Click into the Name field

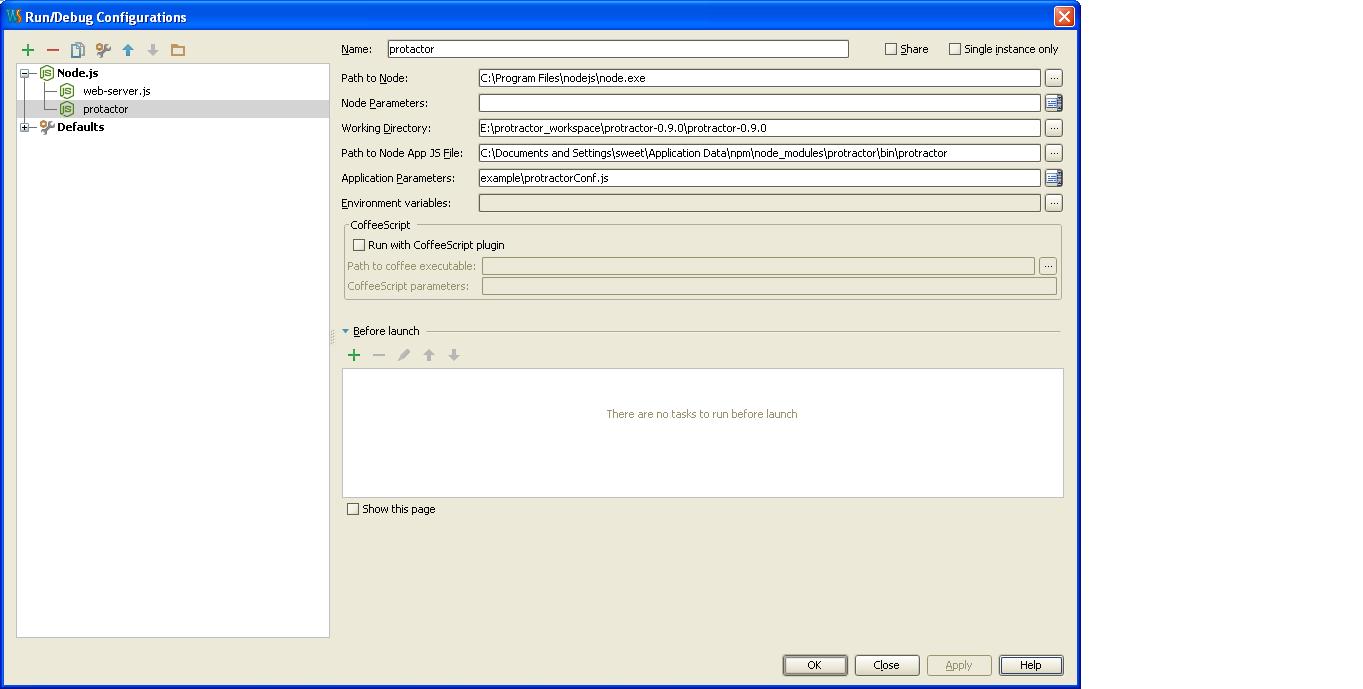click(618, 49)
